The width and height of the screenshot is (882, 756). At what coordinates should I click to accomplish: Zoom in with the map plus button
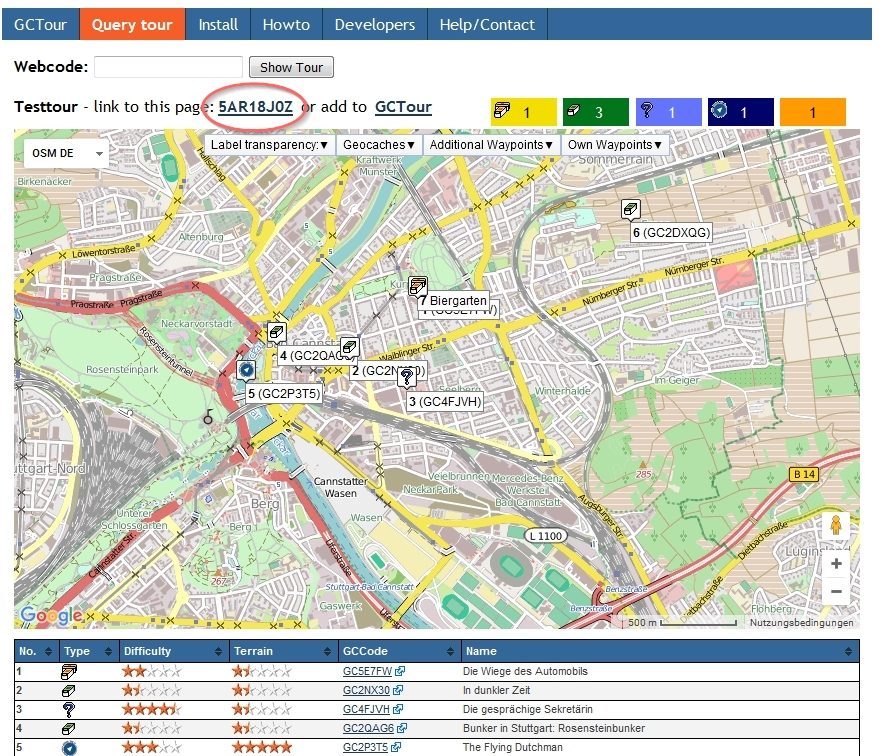coord(836,563)
